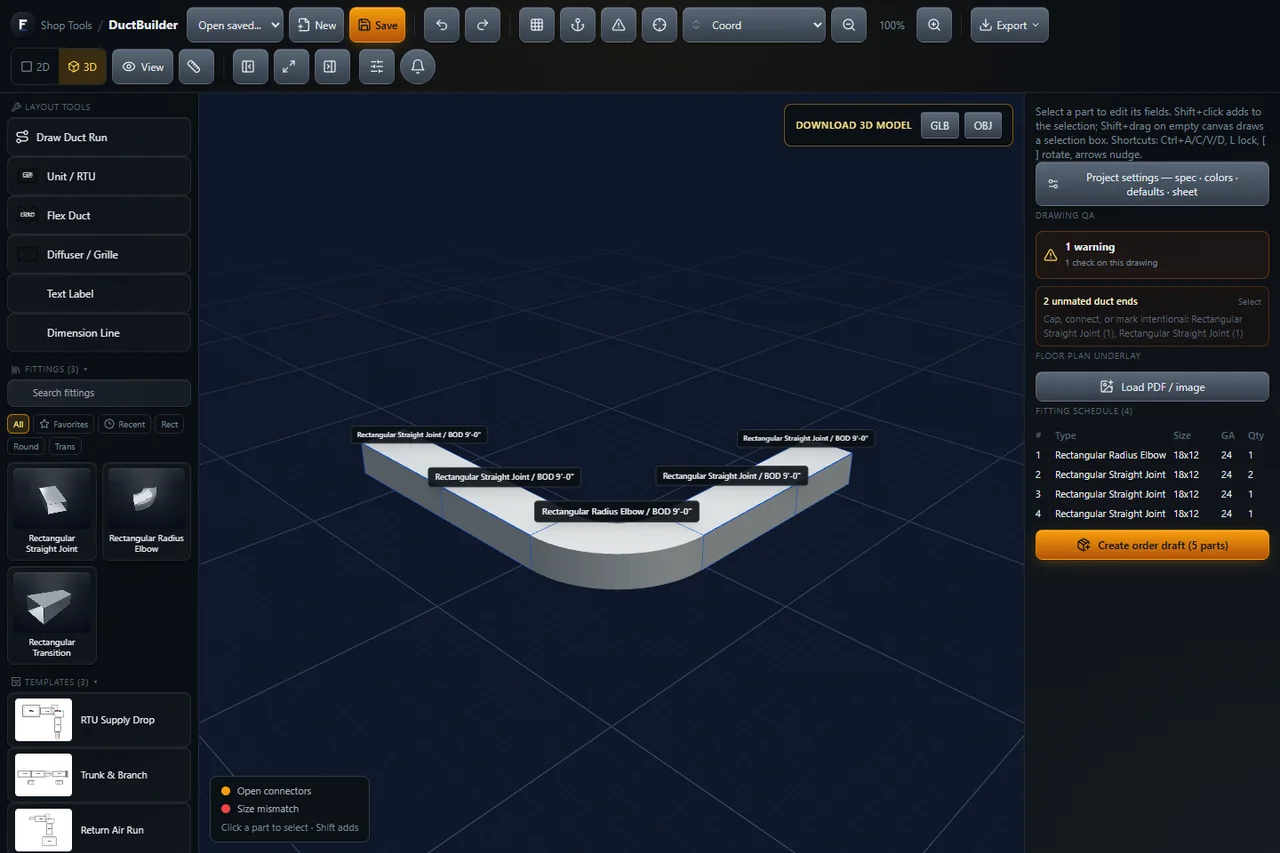Open the 'Open saved...' dropdown
The height and width of the screenshot is (853, 1280).
[235, 25]
